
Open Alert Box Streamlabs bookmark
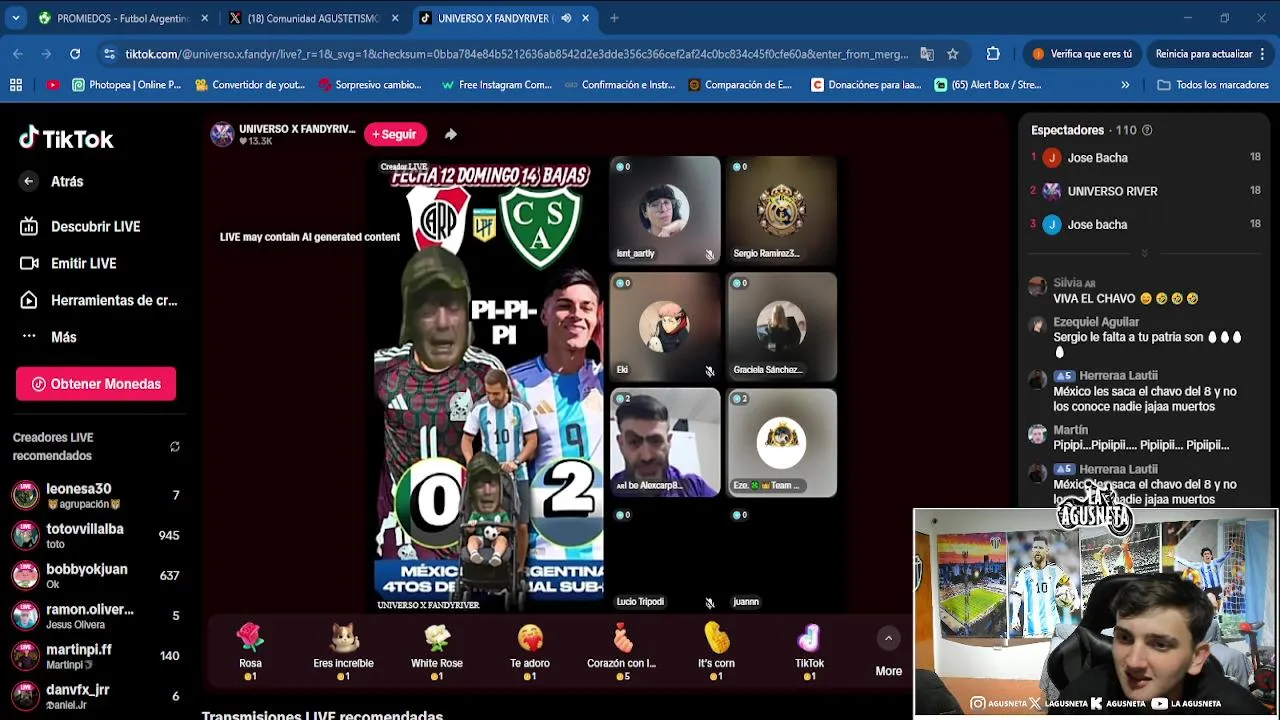tap(988, 85)
